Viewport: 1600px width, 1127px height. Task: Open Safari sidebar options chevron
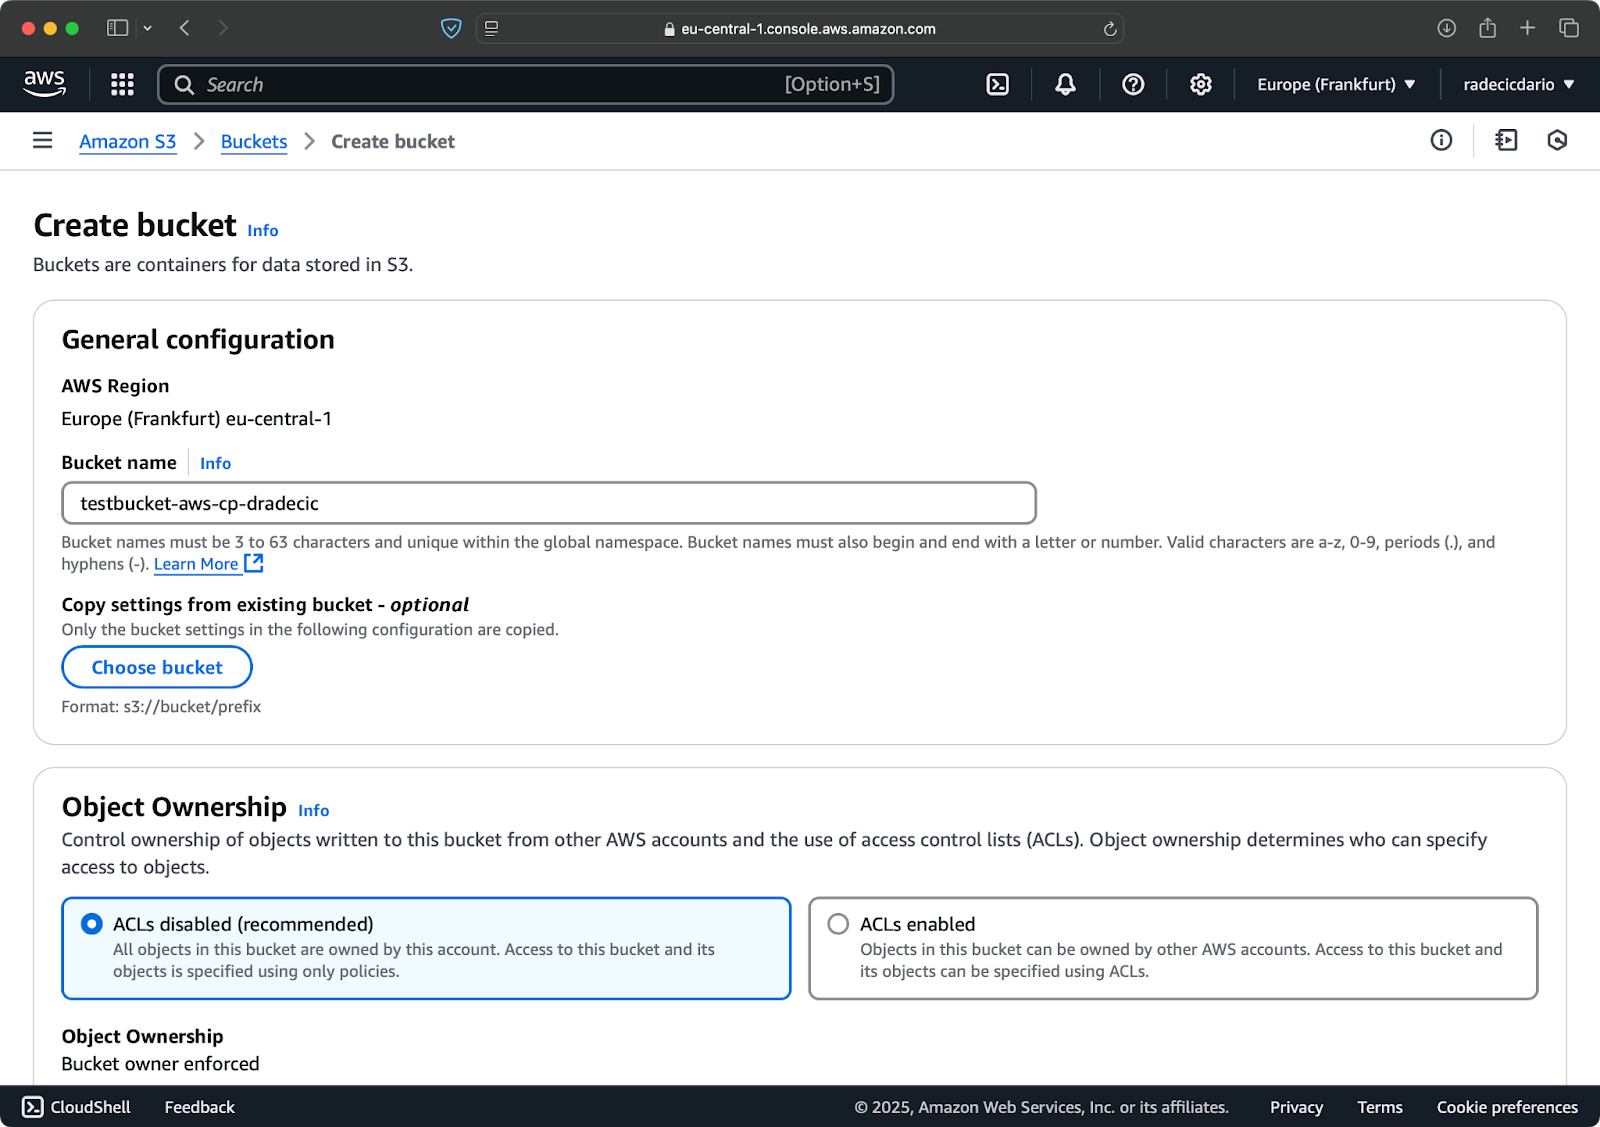pyautogui.click(x=148, y=28)
